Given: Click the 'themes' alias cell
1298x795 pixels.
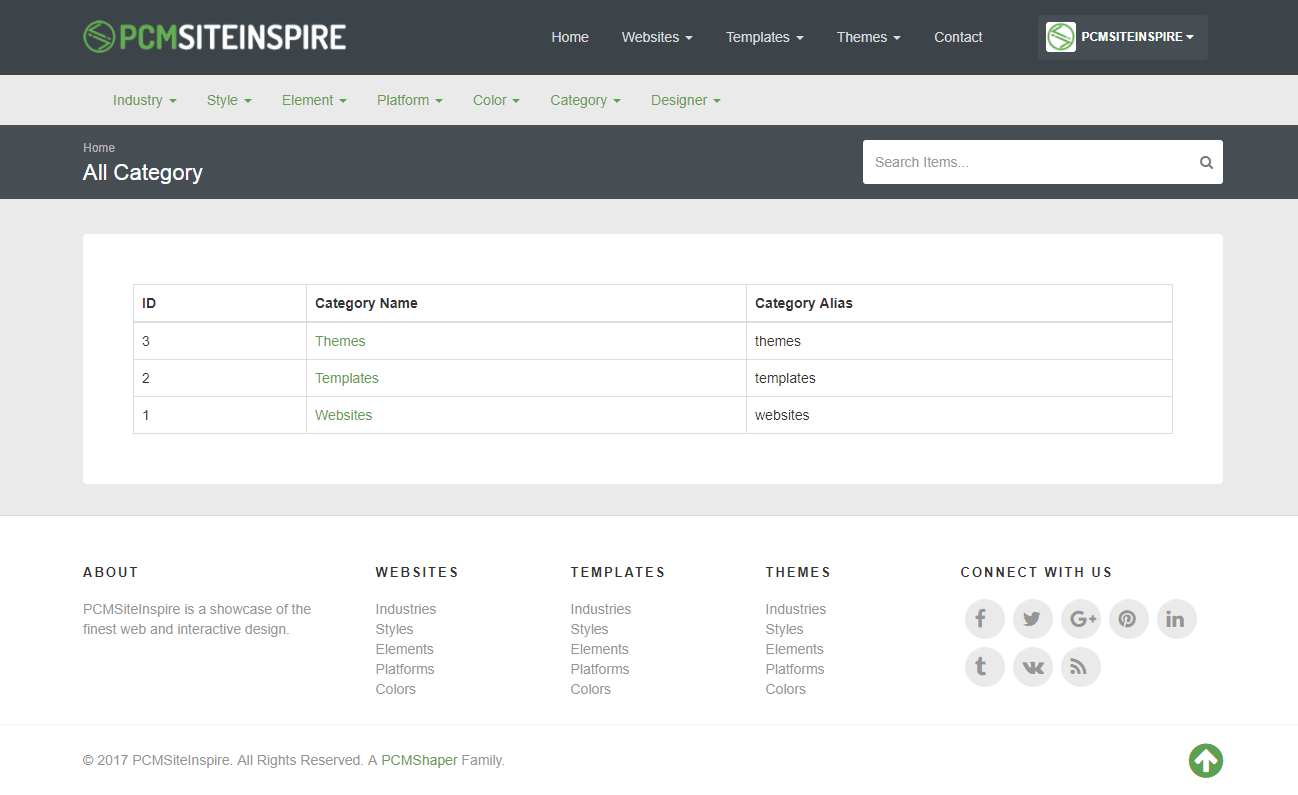Looking at the screenshot, I should (959, 341).
